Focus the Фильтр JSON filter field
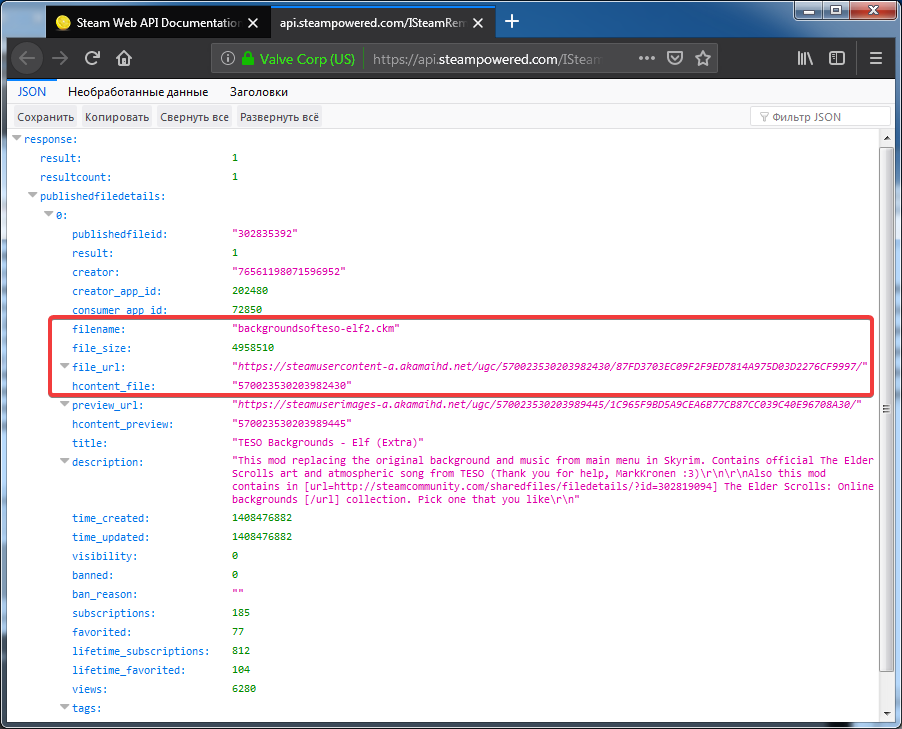902x729 pixels. pos(820,117)
